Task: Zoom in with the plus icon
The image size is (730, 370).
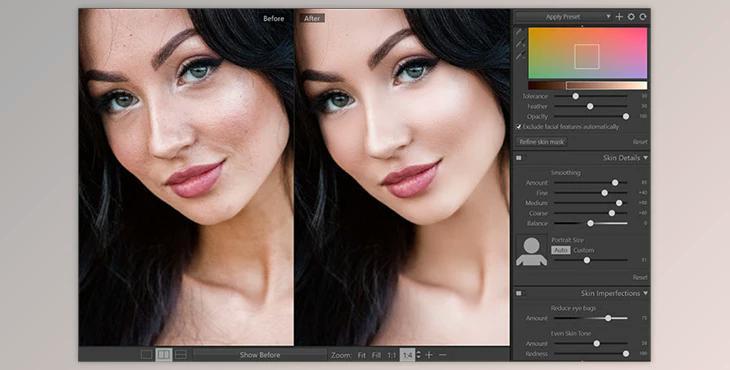Action: (x=429, y=355)
